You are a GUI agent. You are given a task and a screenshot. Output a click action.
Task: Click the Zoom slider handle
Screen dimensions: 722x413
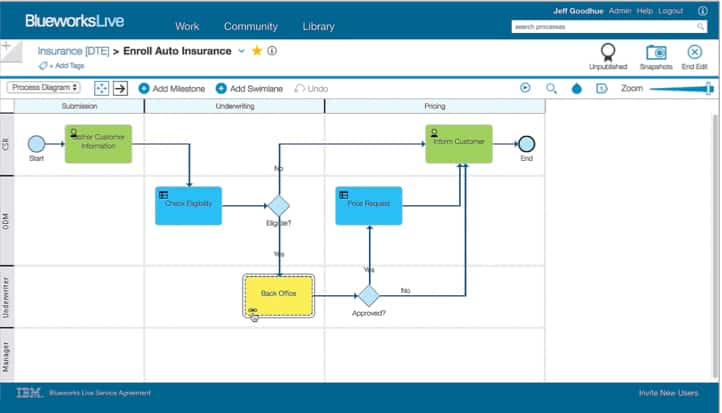pyautogui.click(x=709, y=88)
